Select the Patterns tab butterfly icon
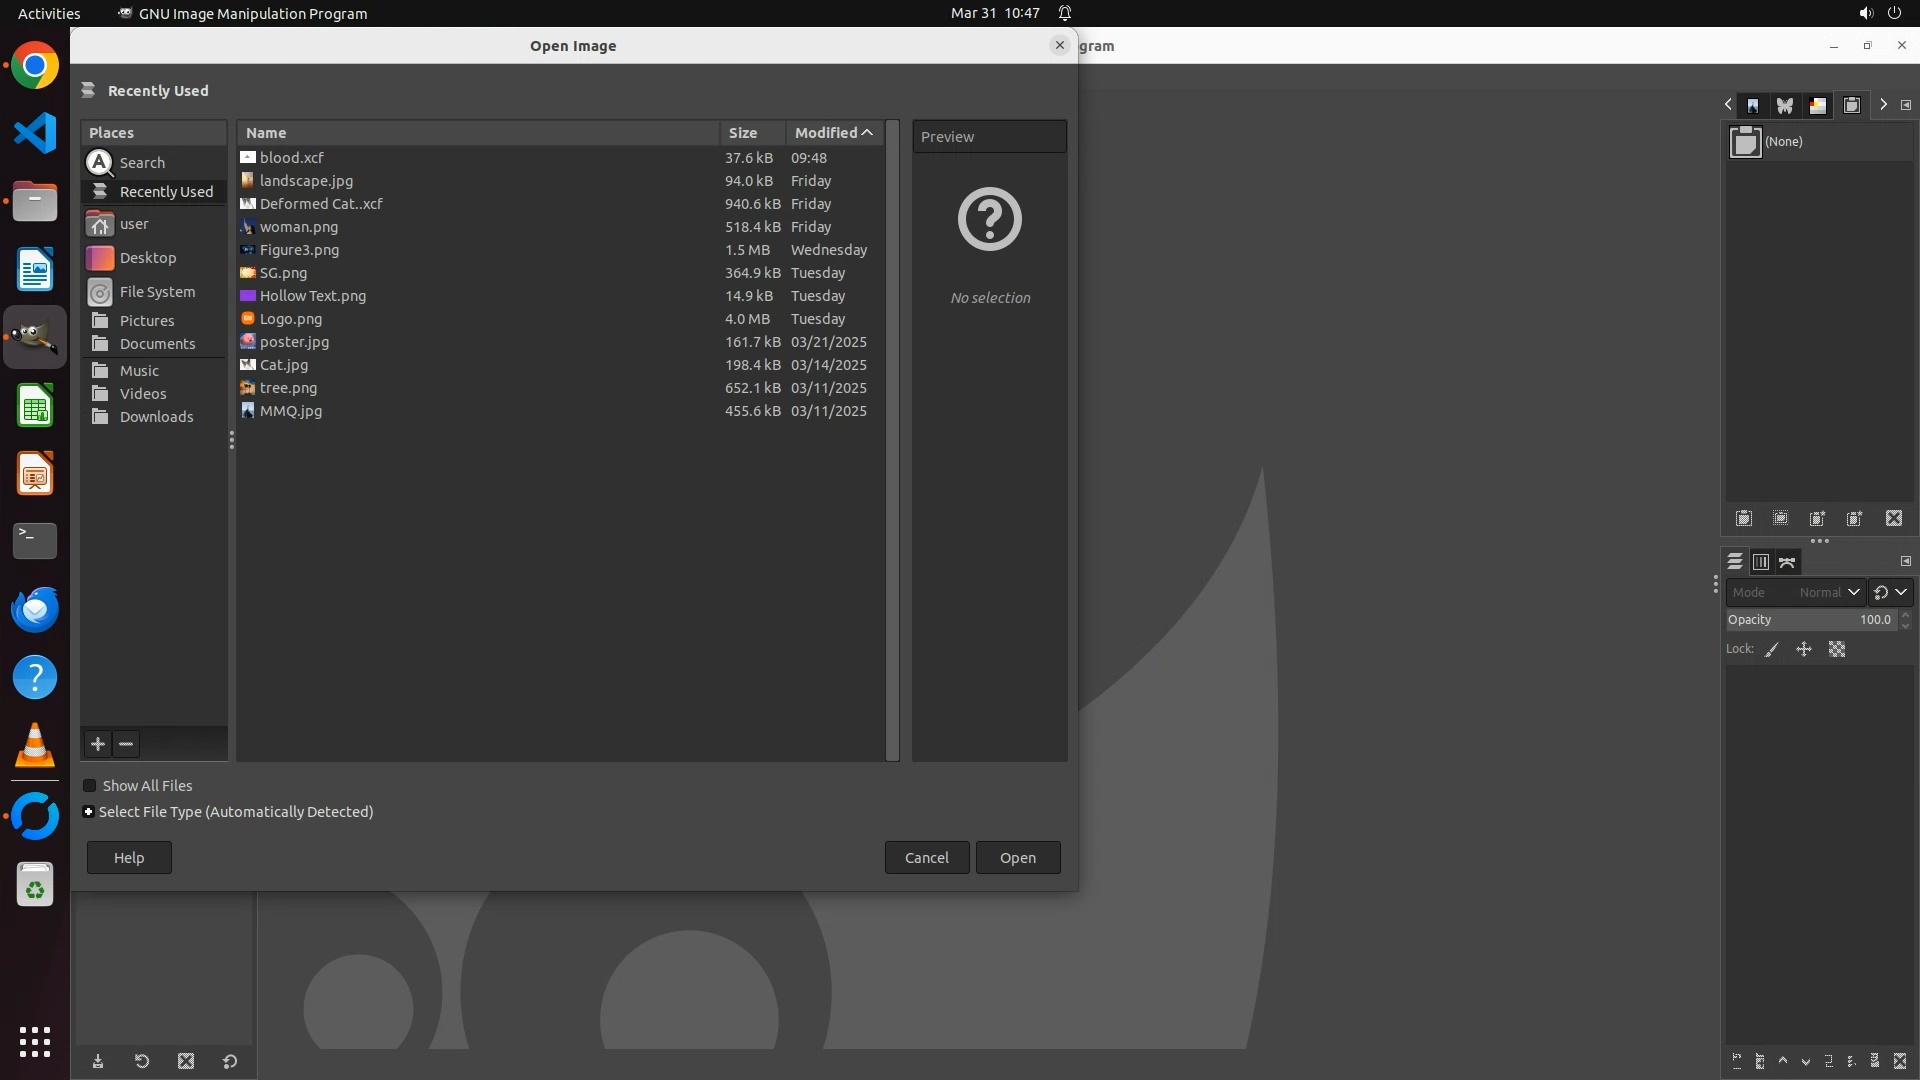 1785,106
